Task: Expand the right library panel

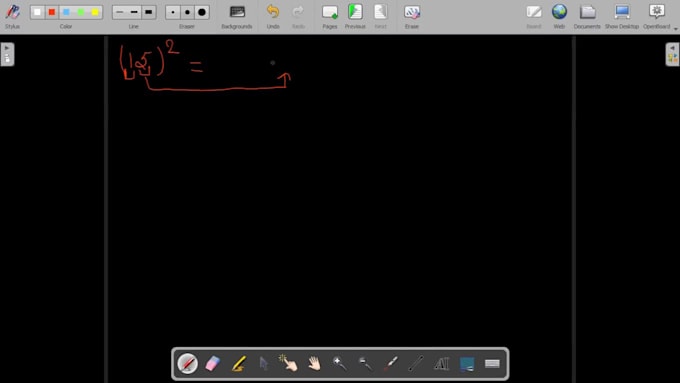Action: click(672, 54)
